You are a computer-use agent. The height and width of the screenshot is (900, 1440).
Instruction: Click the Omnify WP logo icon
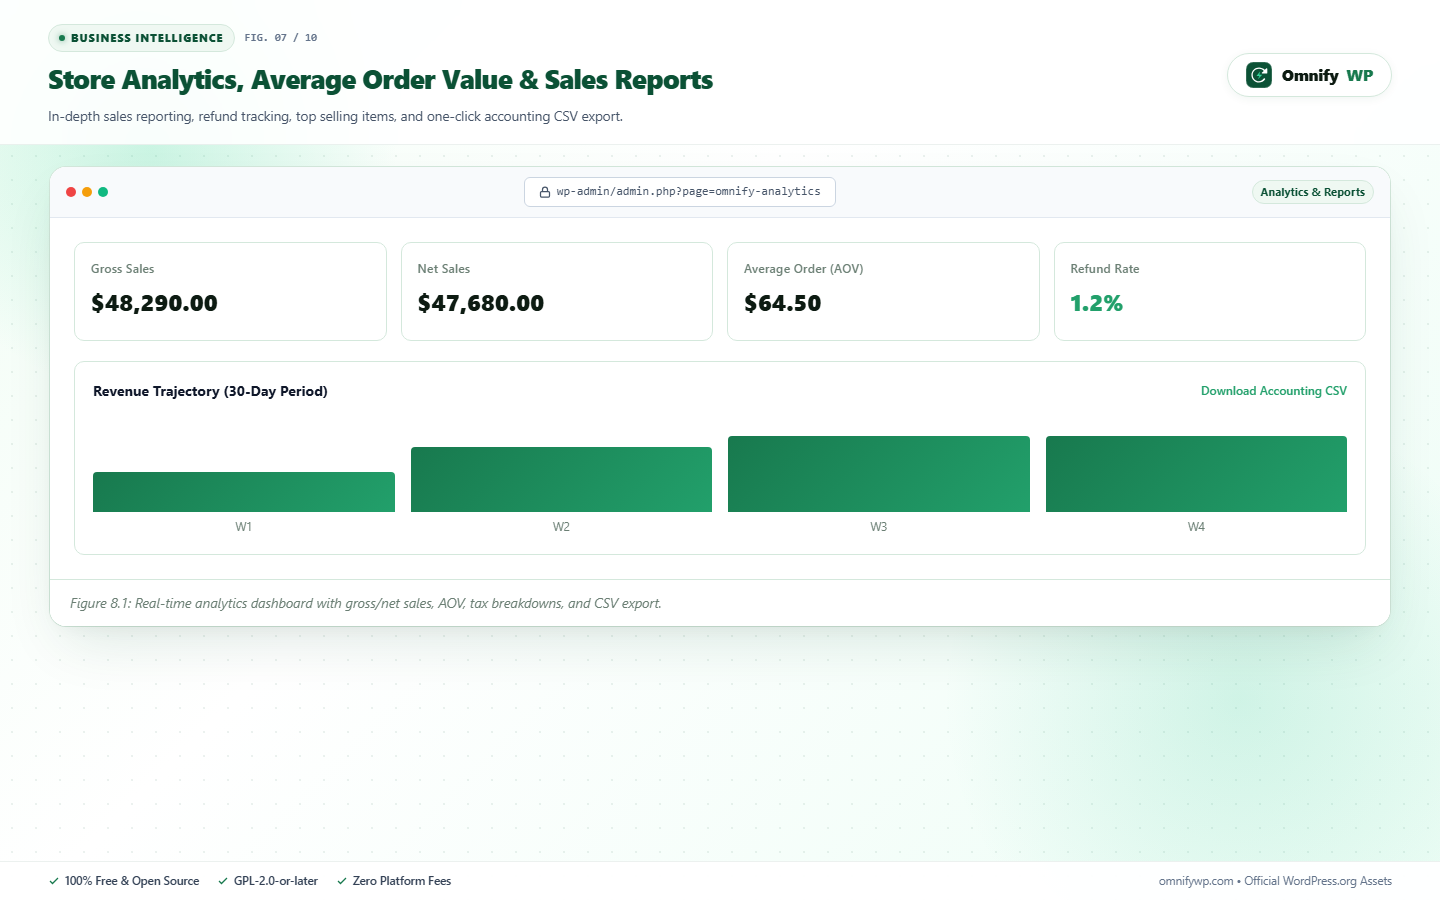pyautogui.click(x=1259, y=75)
